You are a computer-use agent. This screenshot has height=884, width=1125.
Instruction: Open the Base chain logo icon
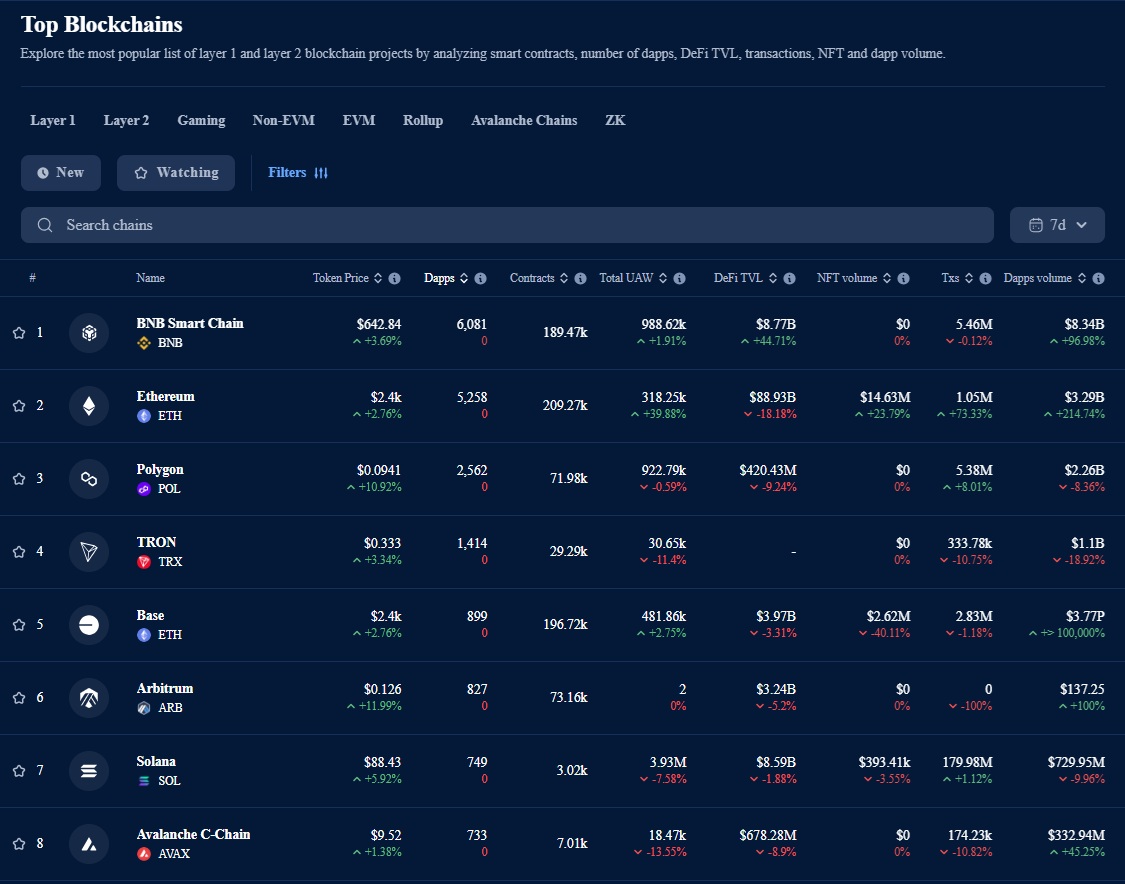click(89, 625)
